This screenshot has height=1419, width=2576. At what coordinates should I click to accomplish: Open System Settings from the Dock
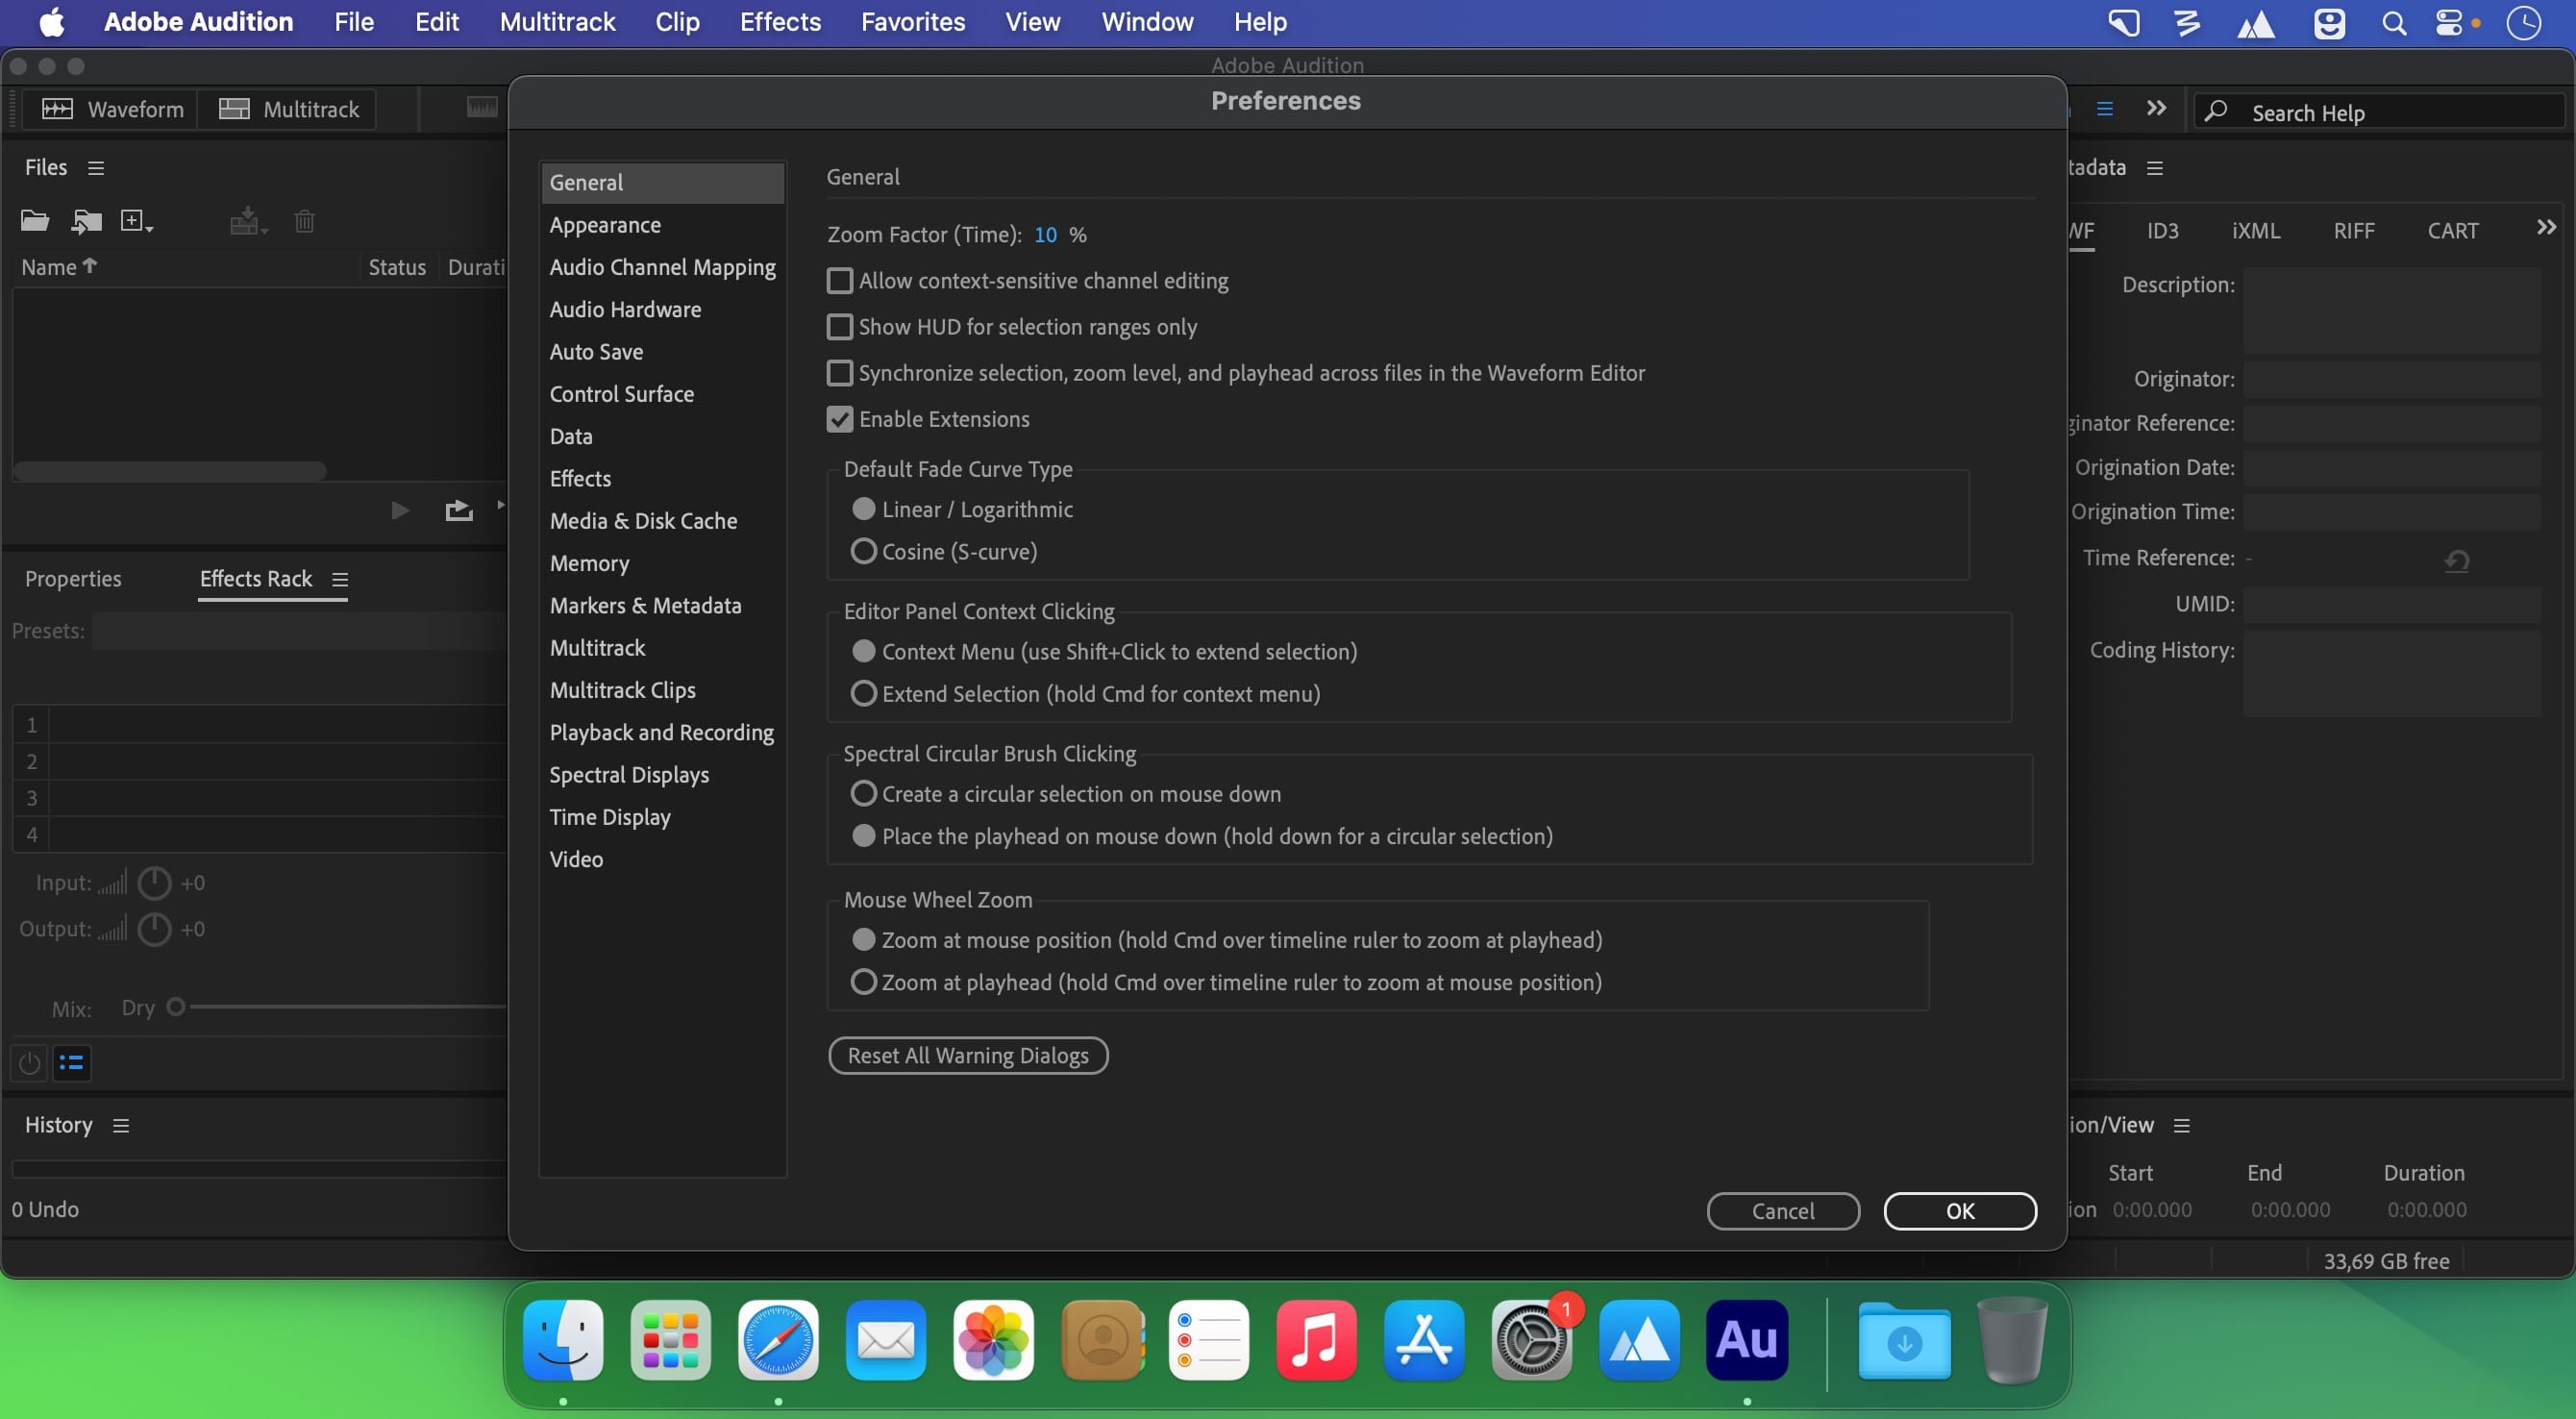[x=1532, y=1340]
